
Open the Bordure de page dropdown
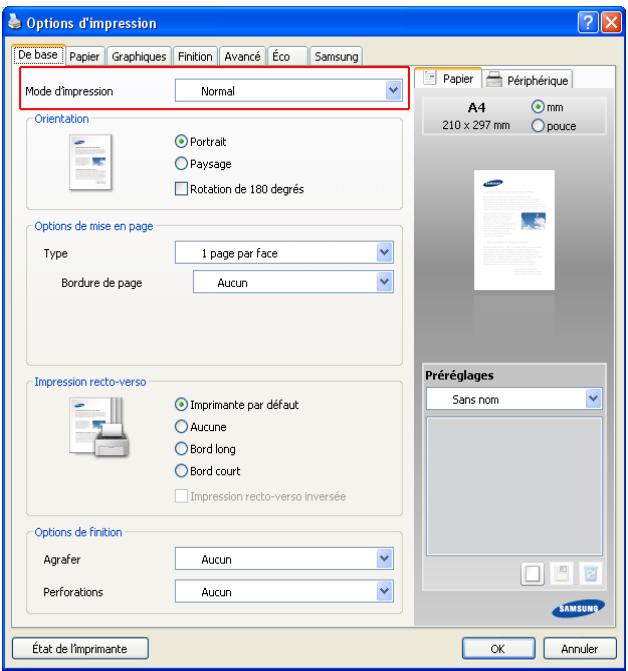[x=293, y=282]
